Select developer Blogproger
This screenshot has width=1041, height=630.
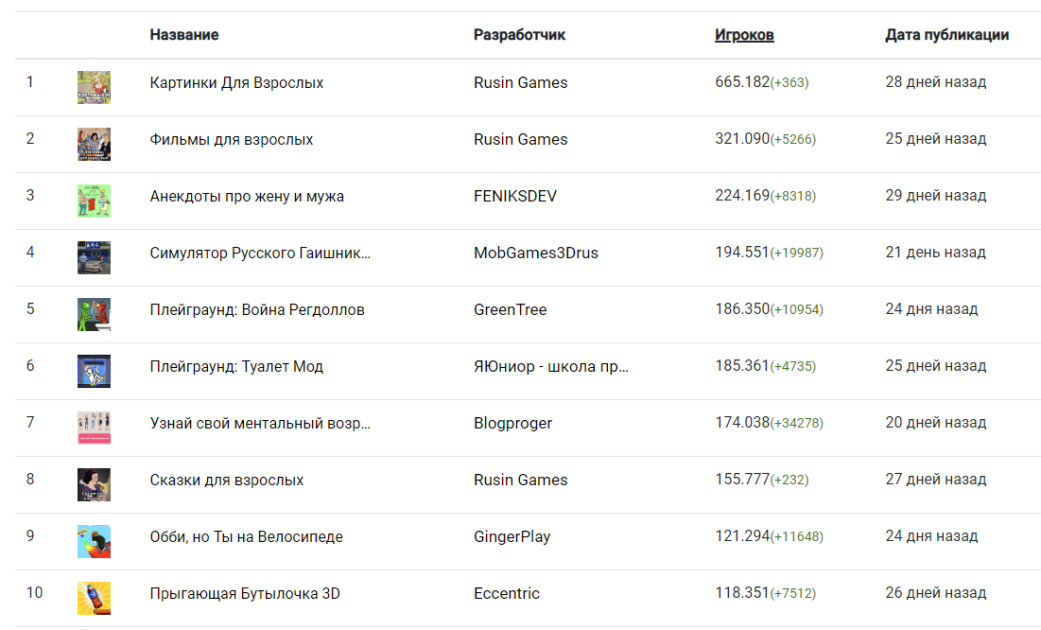(x=513, y=423)
